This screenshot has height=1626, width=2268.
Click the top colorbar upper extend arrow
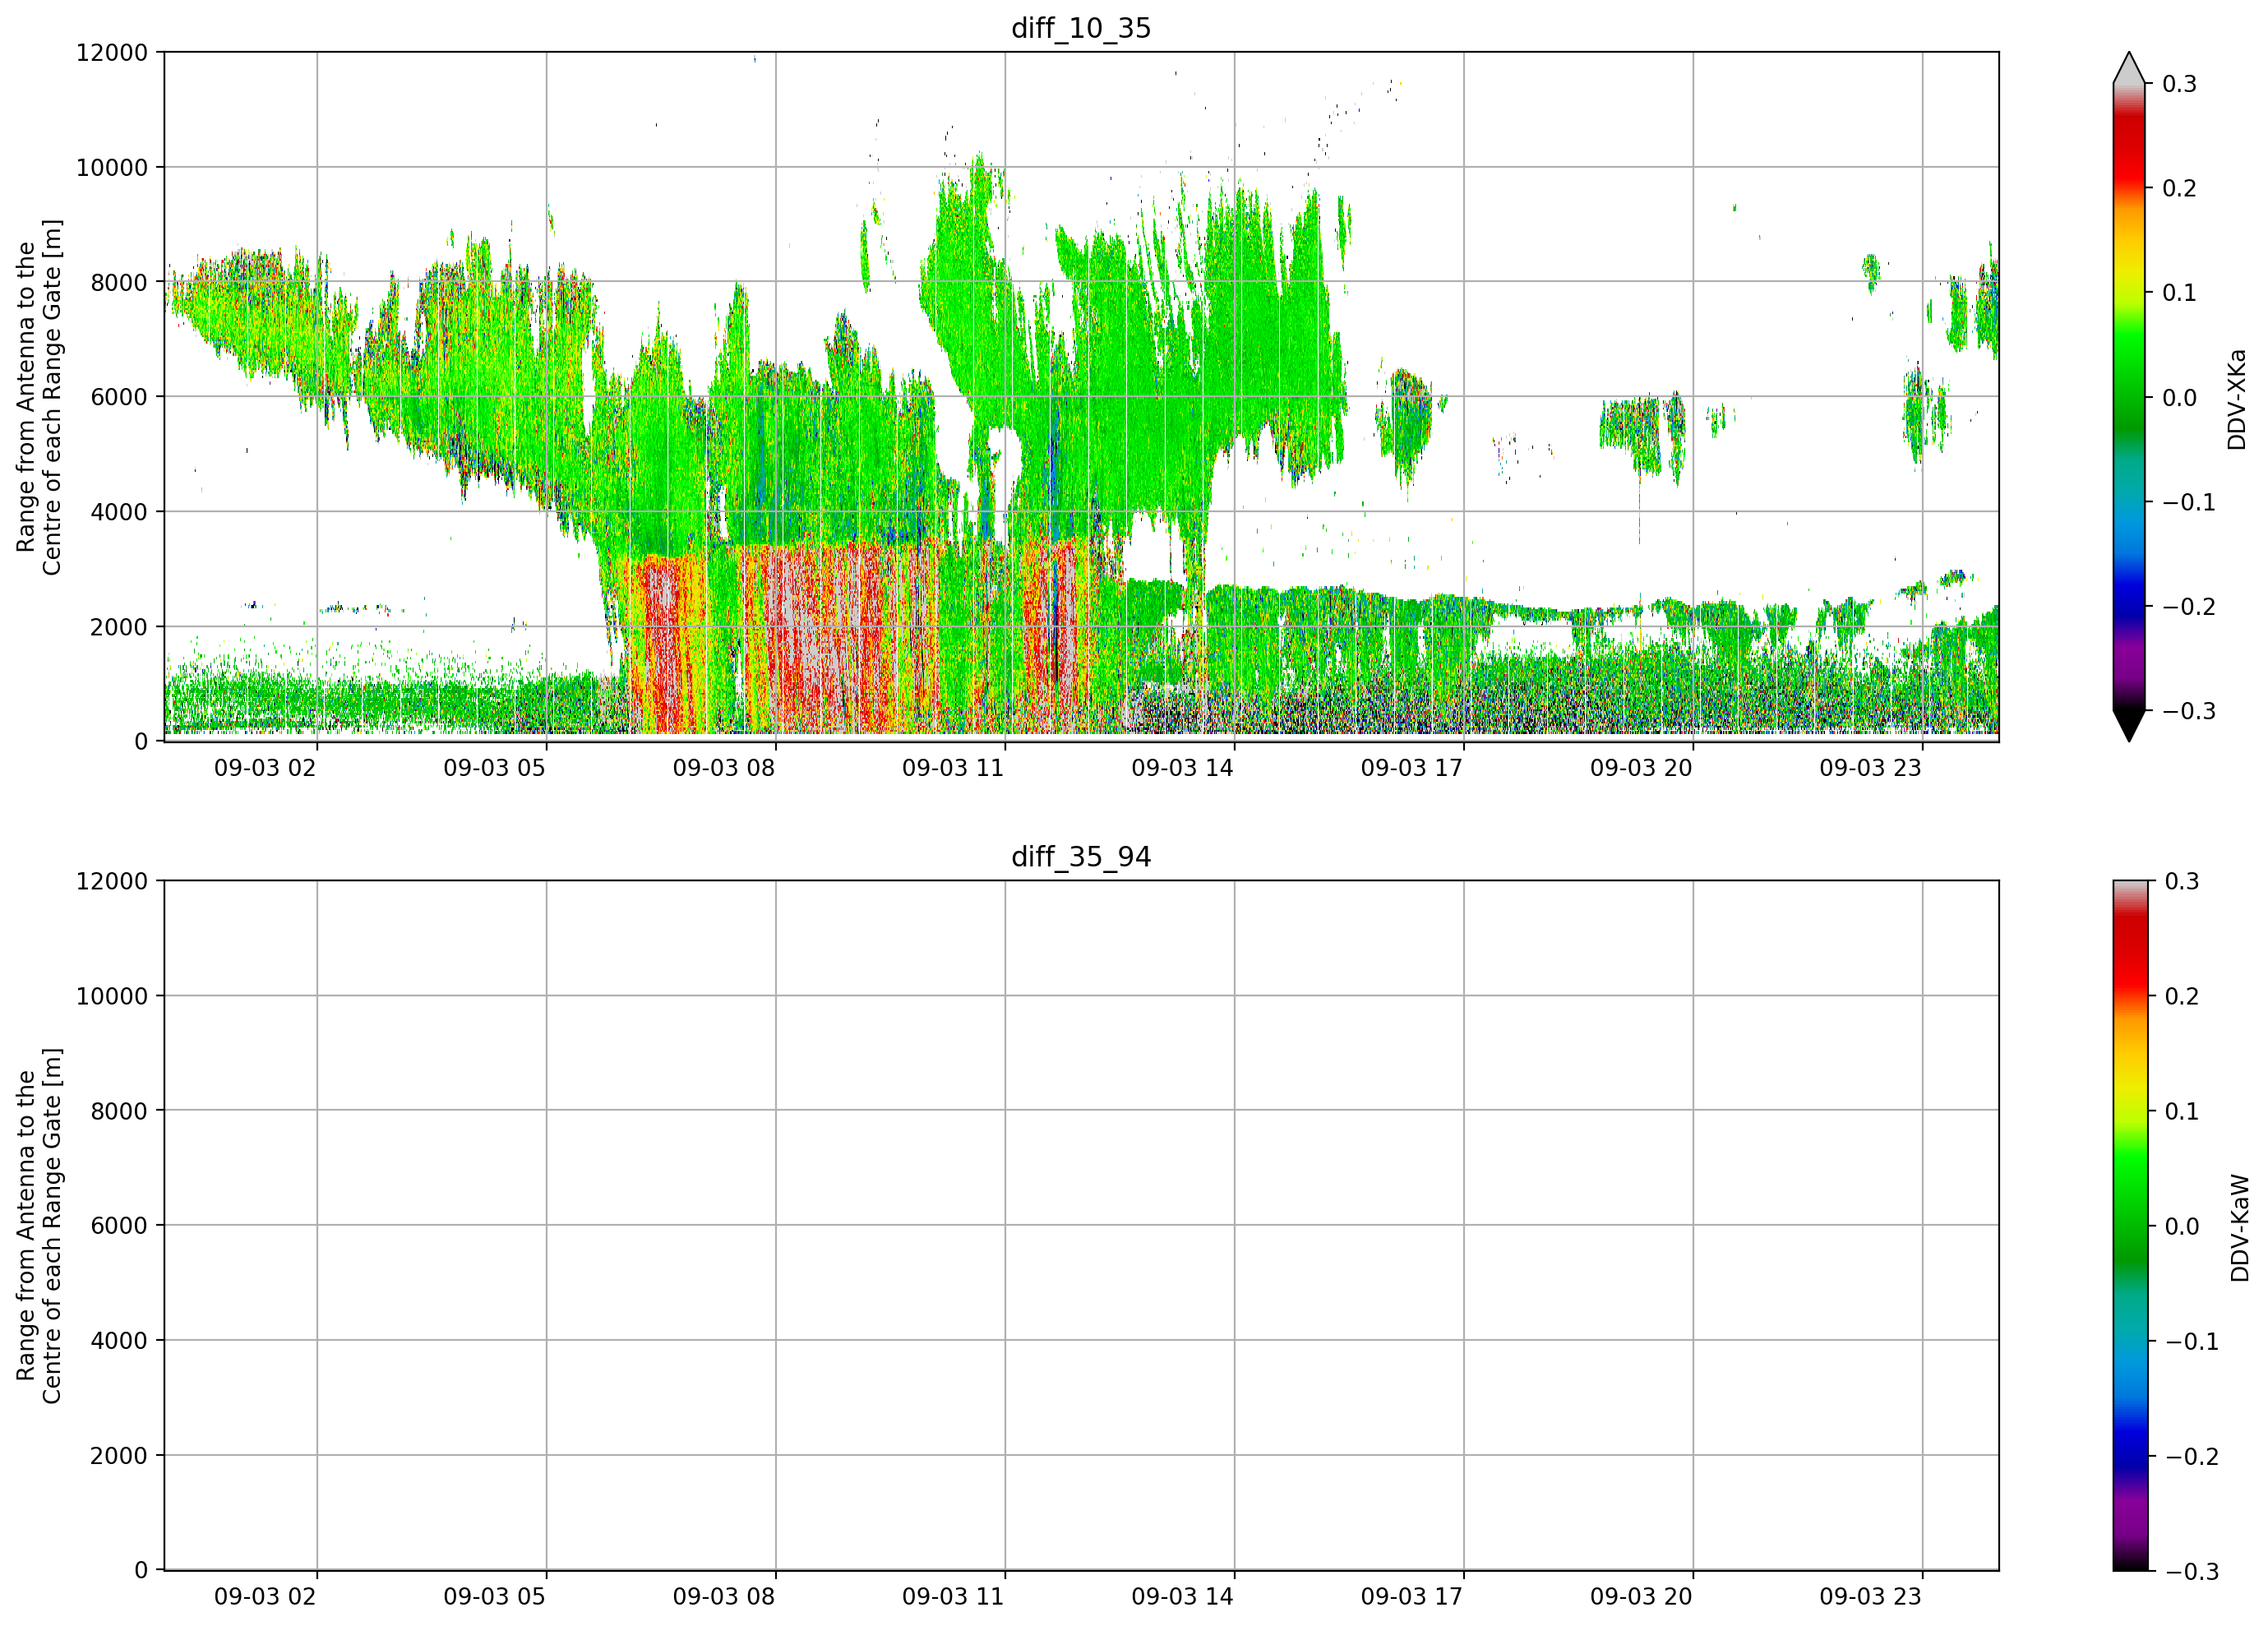[2129, 67]
